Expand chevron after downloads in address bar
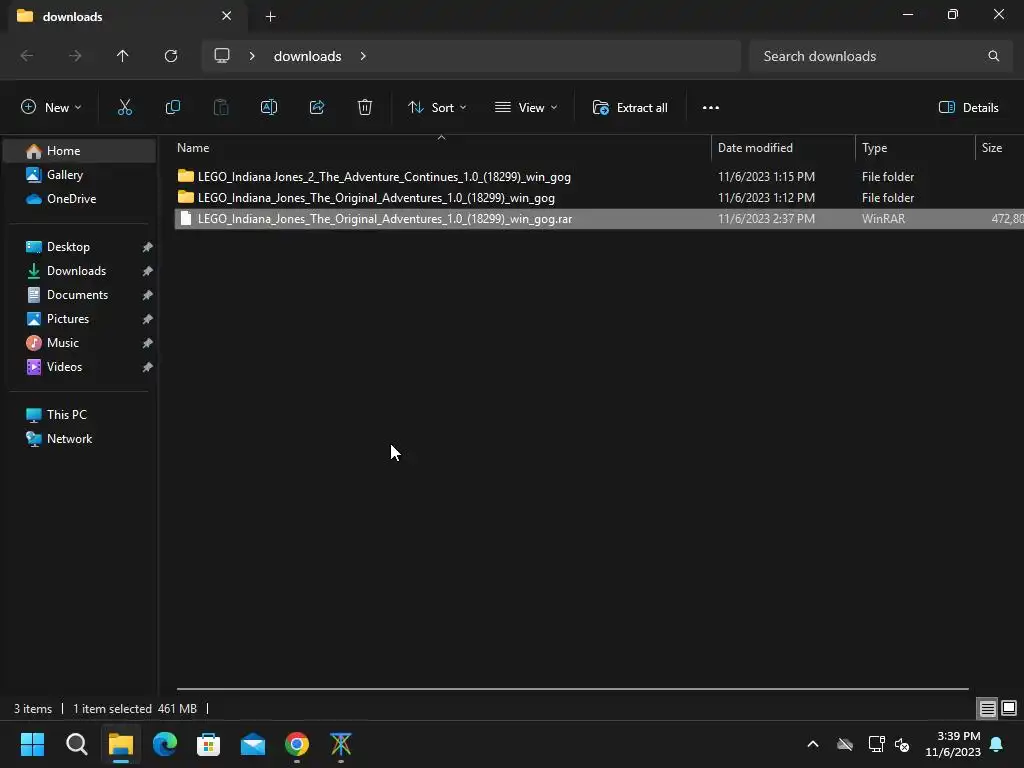1024x768 pixels. coord(363,56)
